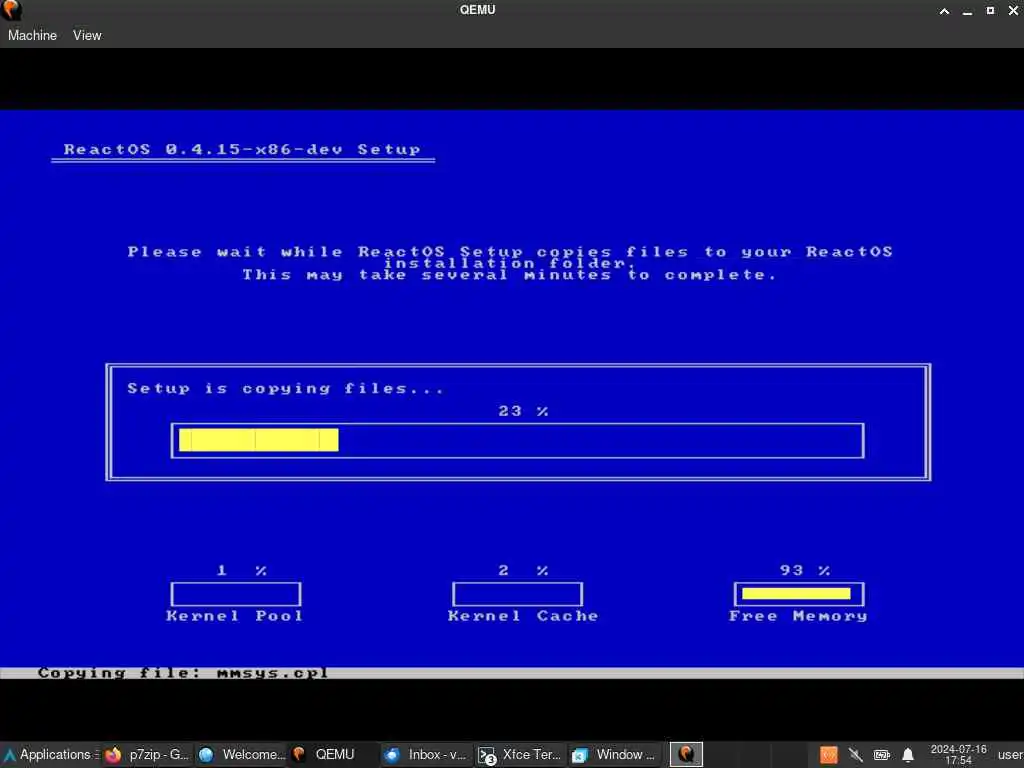Open the View menu in QEMU
This screenshot has width=1024, height=768.
[x=87, y=35]
